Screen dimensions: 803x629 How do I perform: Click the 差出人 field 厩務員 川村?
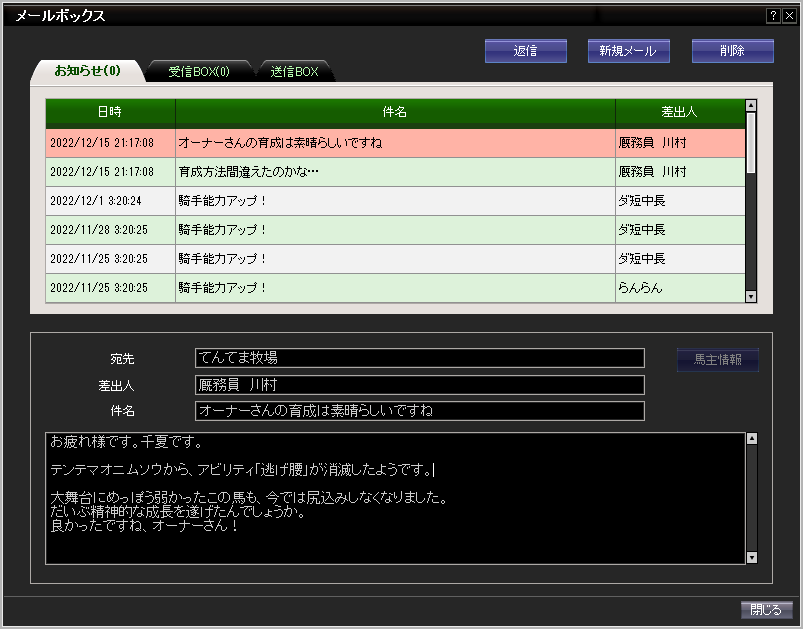(x=419, y=385)
